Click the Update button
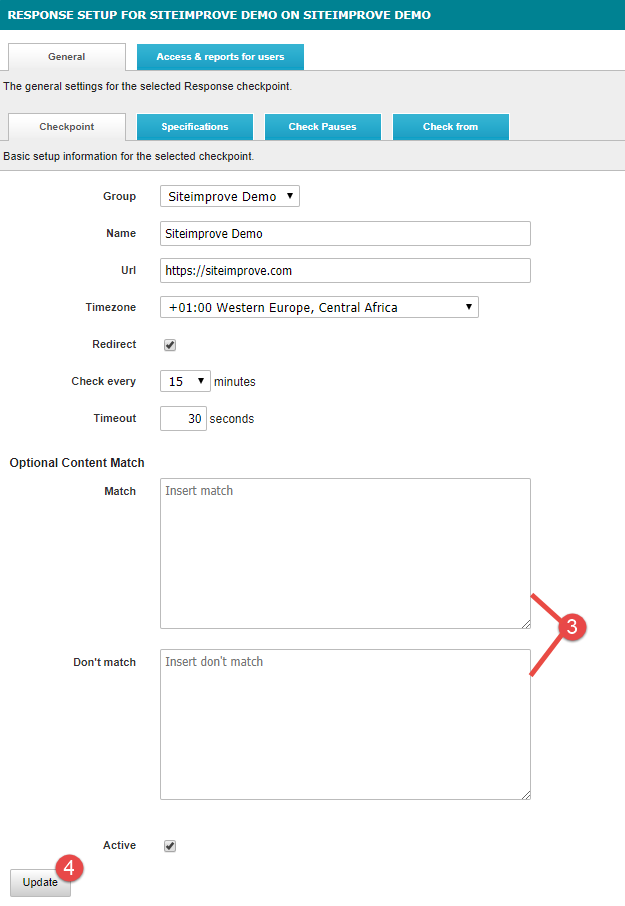The height and width of the screenshot is (906, 625). pos(40,882)
